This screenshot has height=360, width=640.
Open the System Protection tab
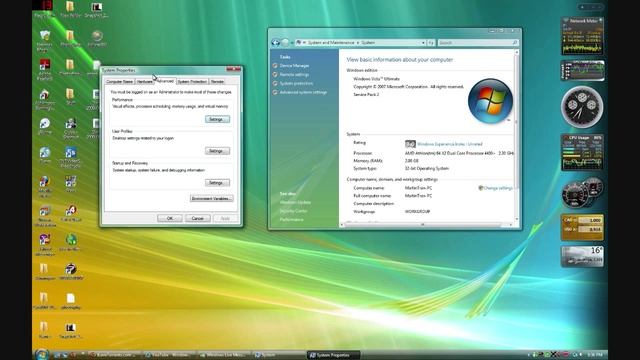pyautogui.click(x=192, y=82)
